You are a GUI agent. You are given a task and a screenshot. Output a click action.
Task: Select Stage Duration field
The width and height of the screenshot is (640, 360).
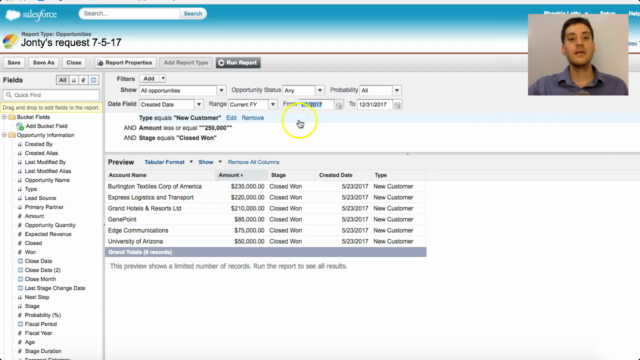coord(43,351)
